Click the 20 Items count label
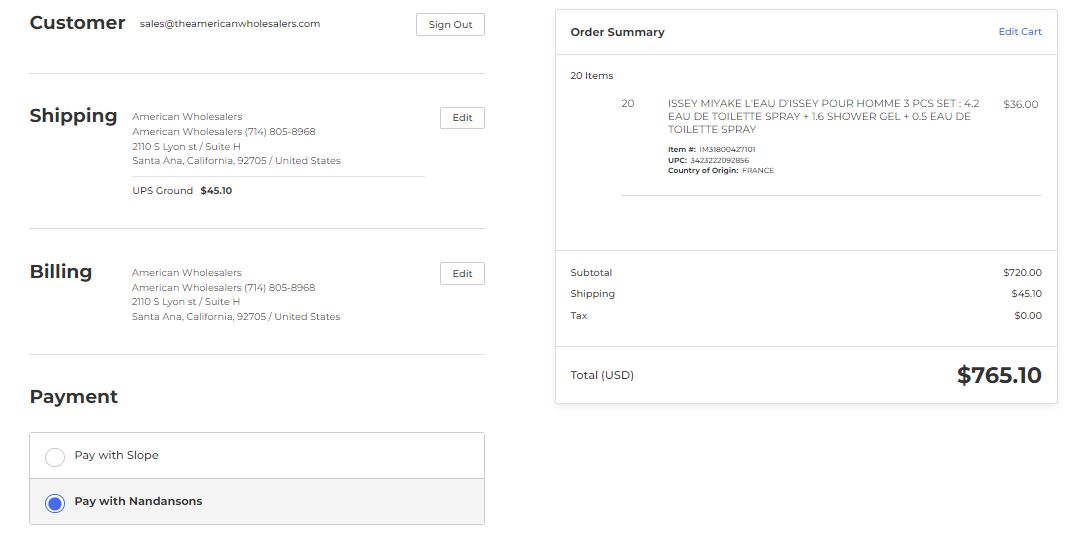Screen dimensions: 1081x533 [x=592, y=76]
